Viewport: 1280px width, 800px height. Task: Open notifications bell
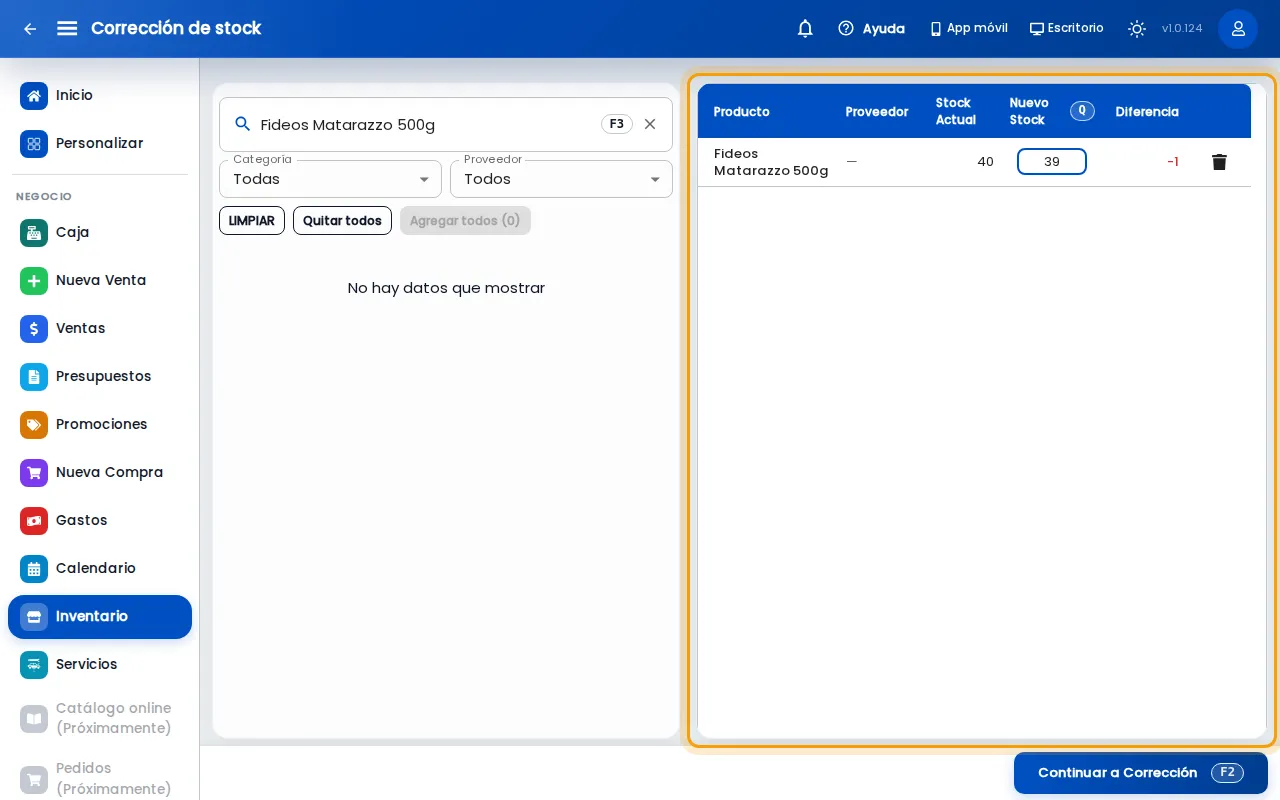(x=805, y=29)
